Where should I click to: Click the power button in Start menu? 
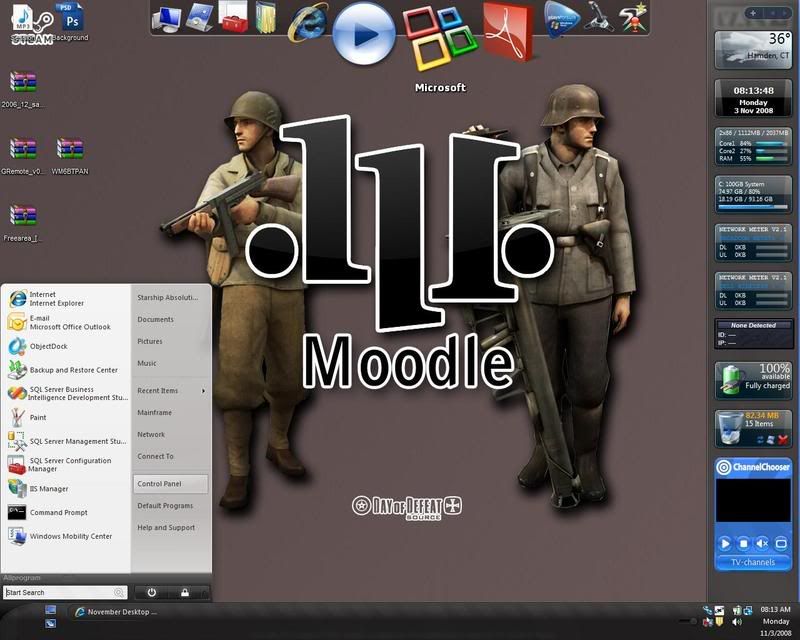(152, 592)
